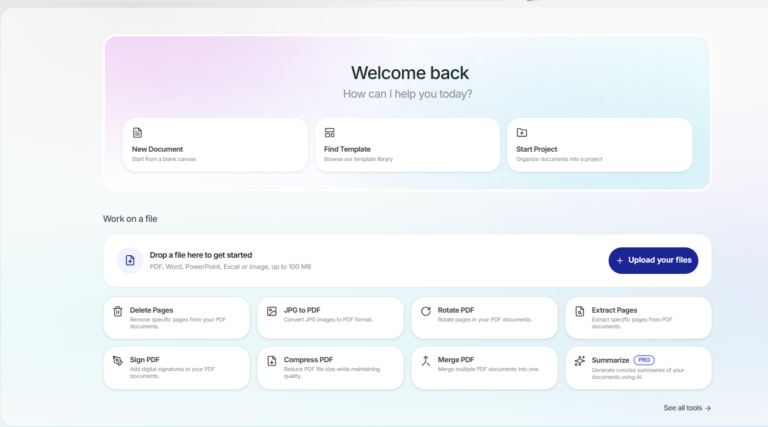Click 'Drop a file here to get started'
The width and height of the screenshot is (768, 427).
(x=201, y=255)
